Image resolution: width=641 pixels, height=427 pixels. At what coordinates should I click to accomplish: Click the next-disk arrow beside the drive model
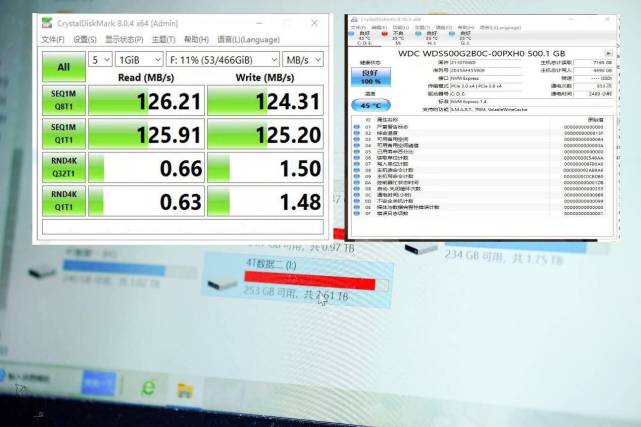(608, 53)
